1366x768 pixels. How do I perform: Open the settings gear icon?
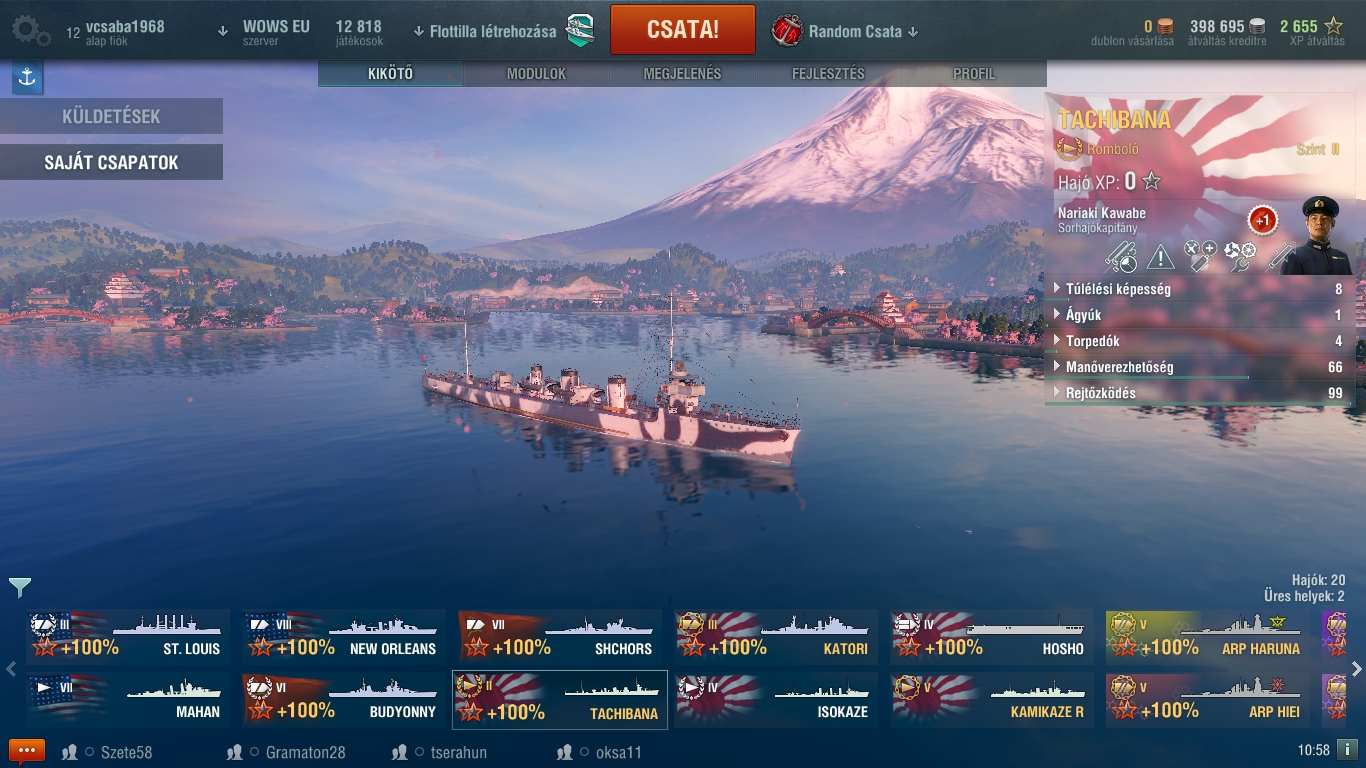tap(31, 30)
